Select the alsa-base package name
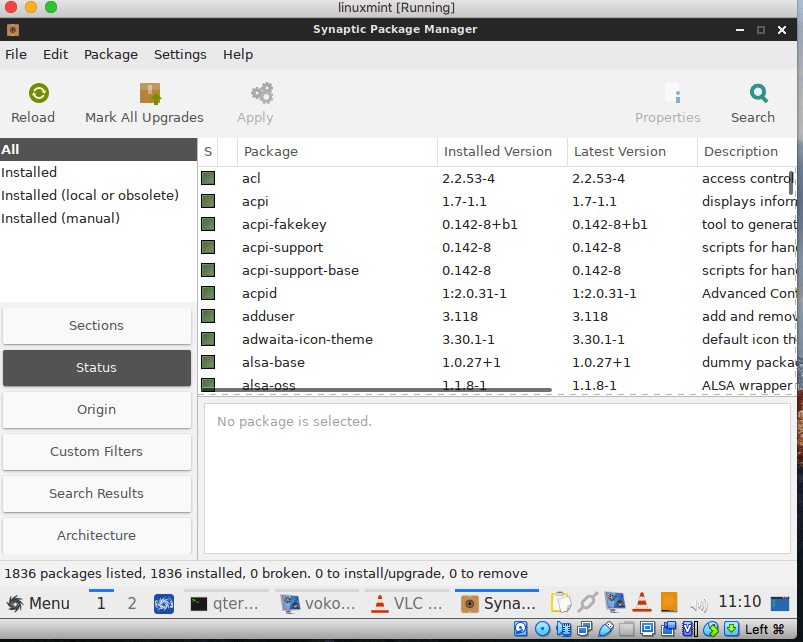Image resolution: width=803 pixels, height=642 pixels. tap(273, 362)
